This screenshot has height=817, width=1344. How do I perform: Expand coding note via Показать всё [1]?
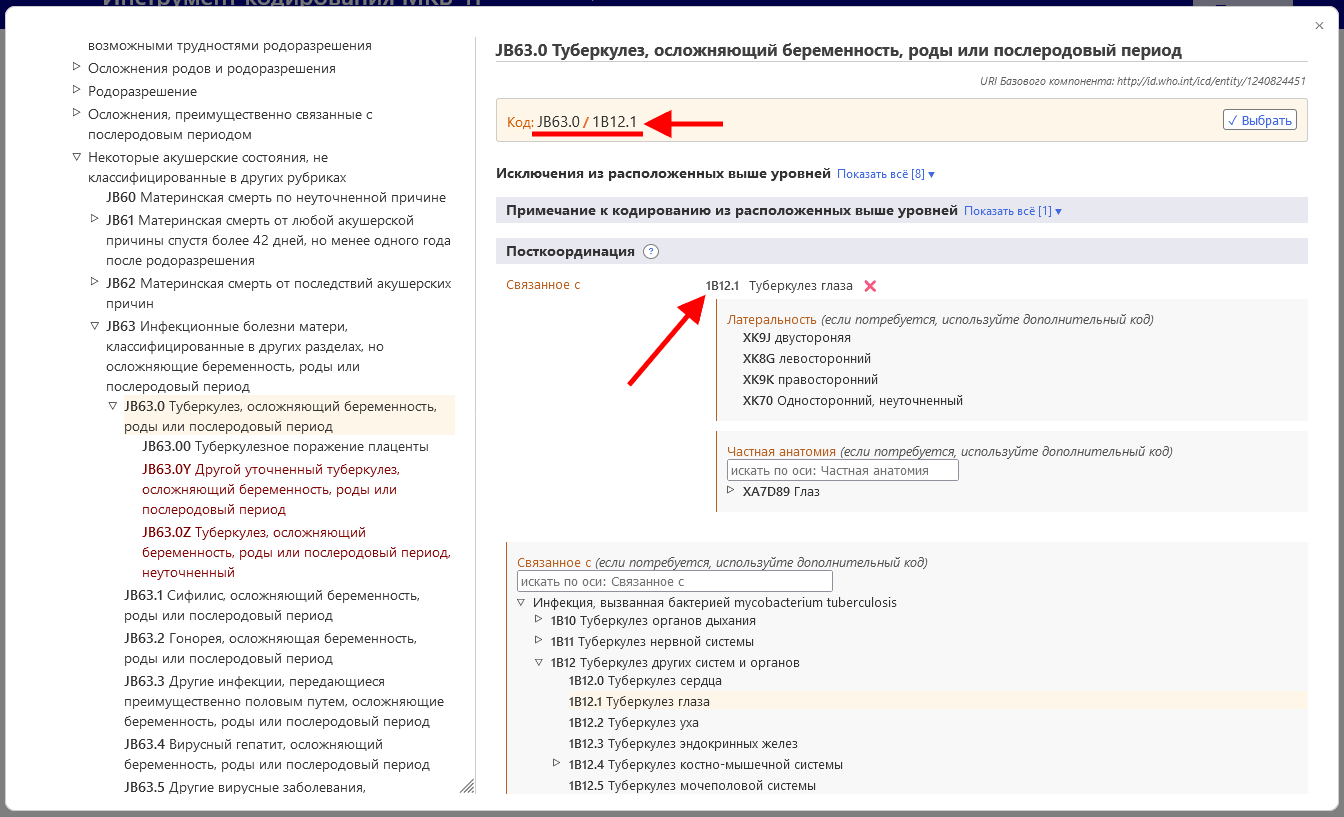pyautogui.click(x=1012, y=211)
